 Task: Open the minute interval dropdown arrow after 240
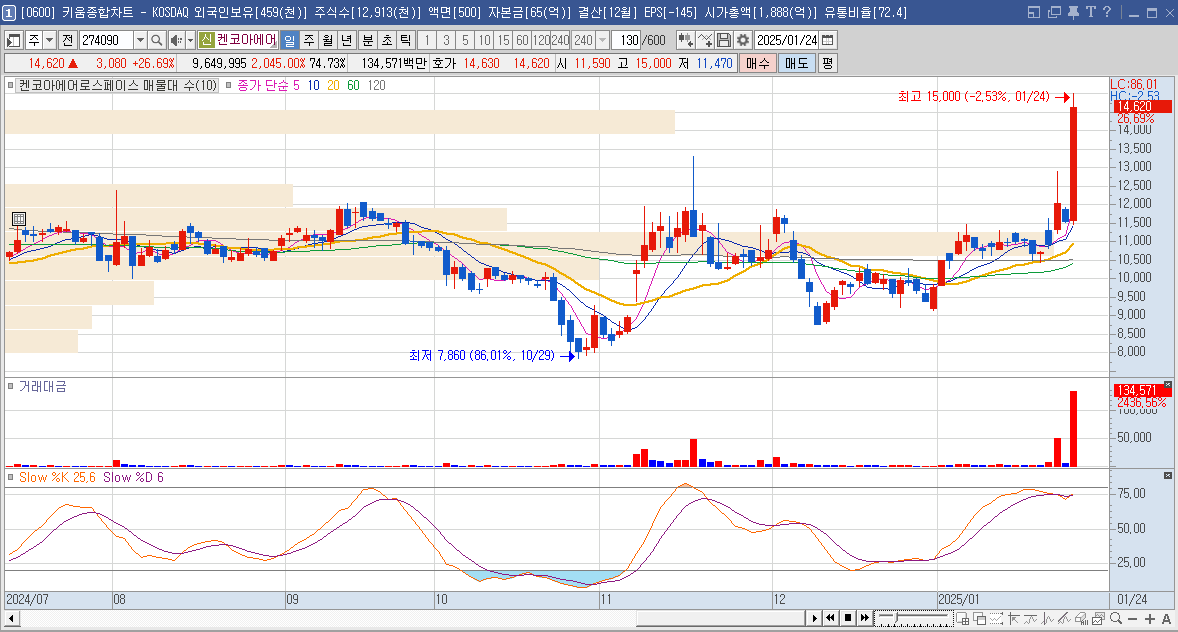[x=603, y=40]
